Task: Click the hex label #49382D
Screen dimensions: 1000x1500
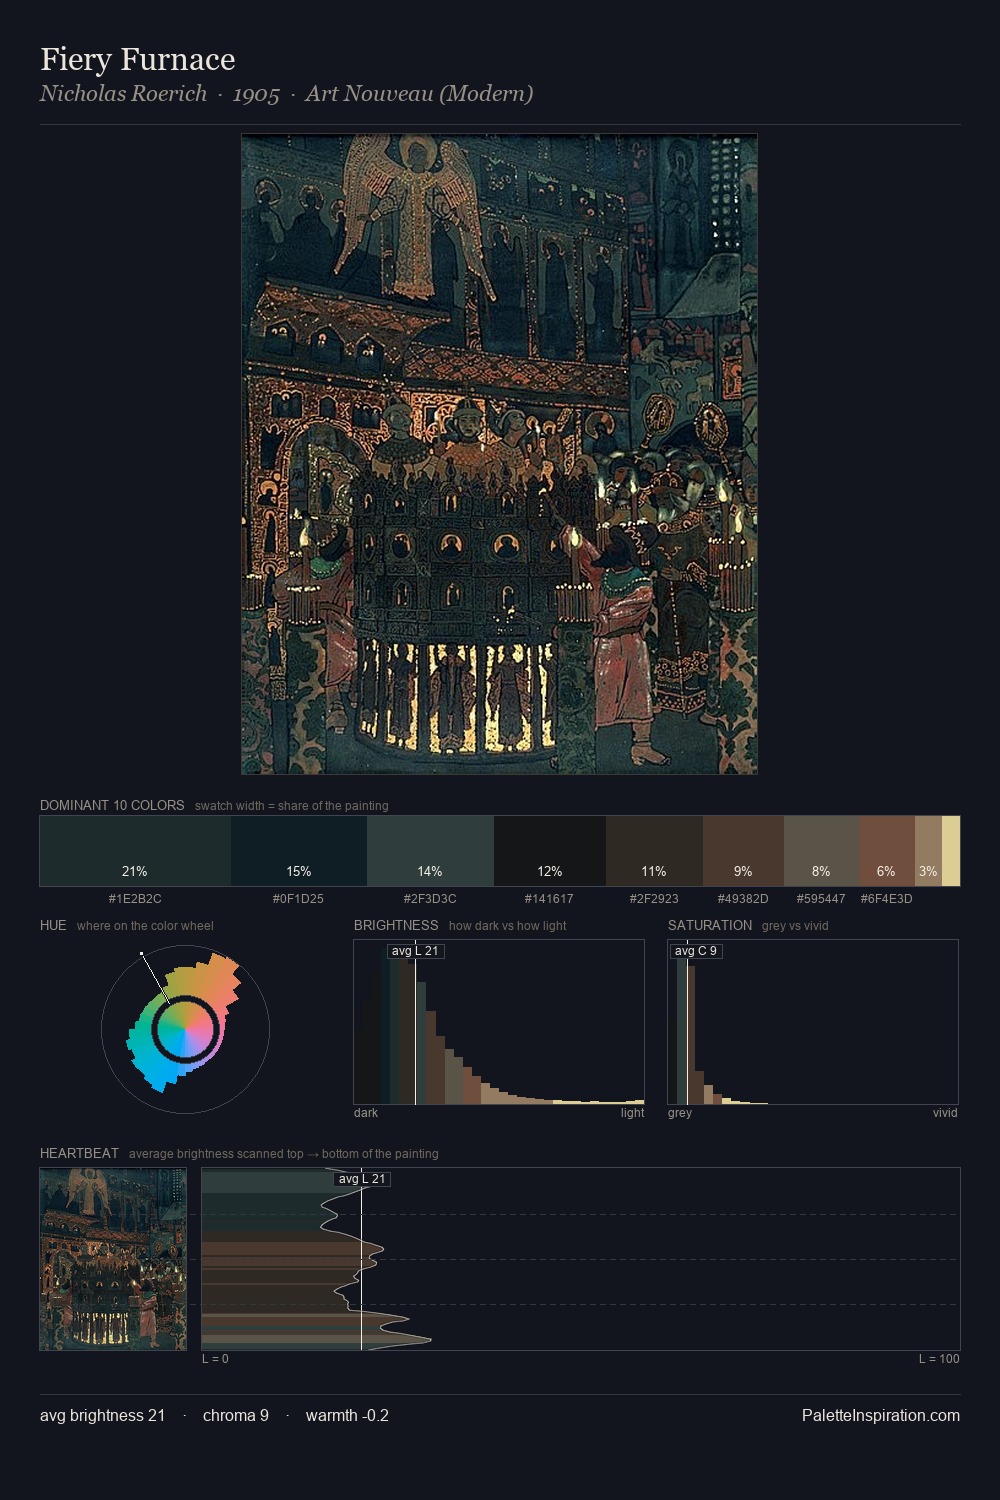Action: click(x=743, y=898)
